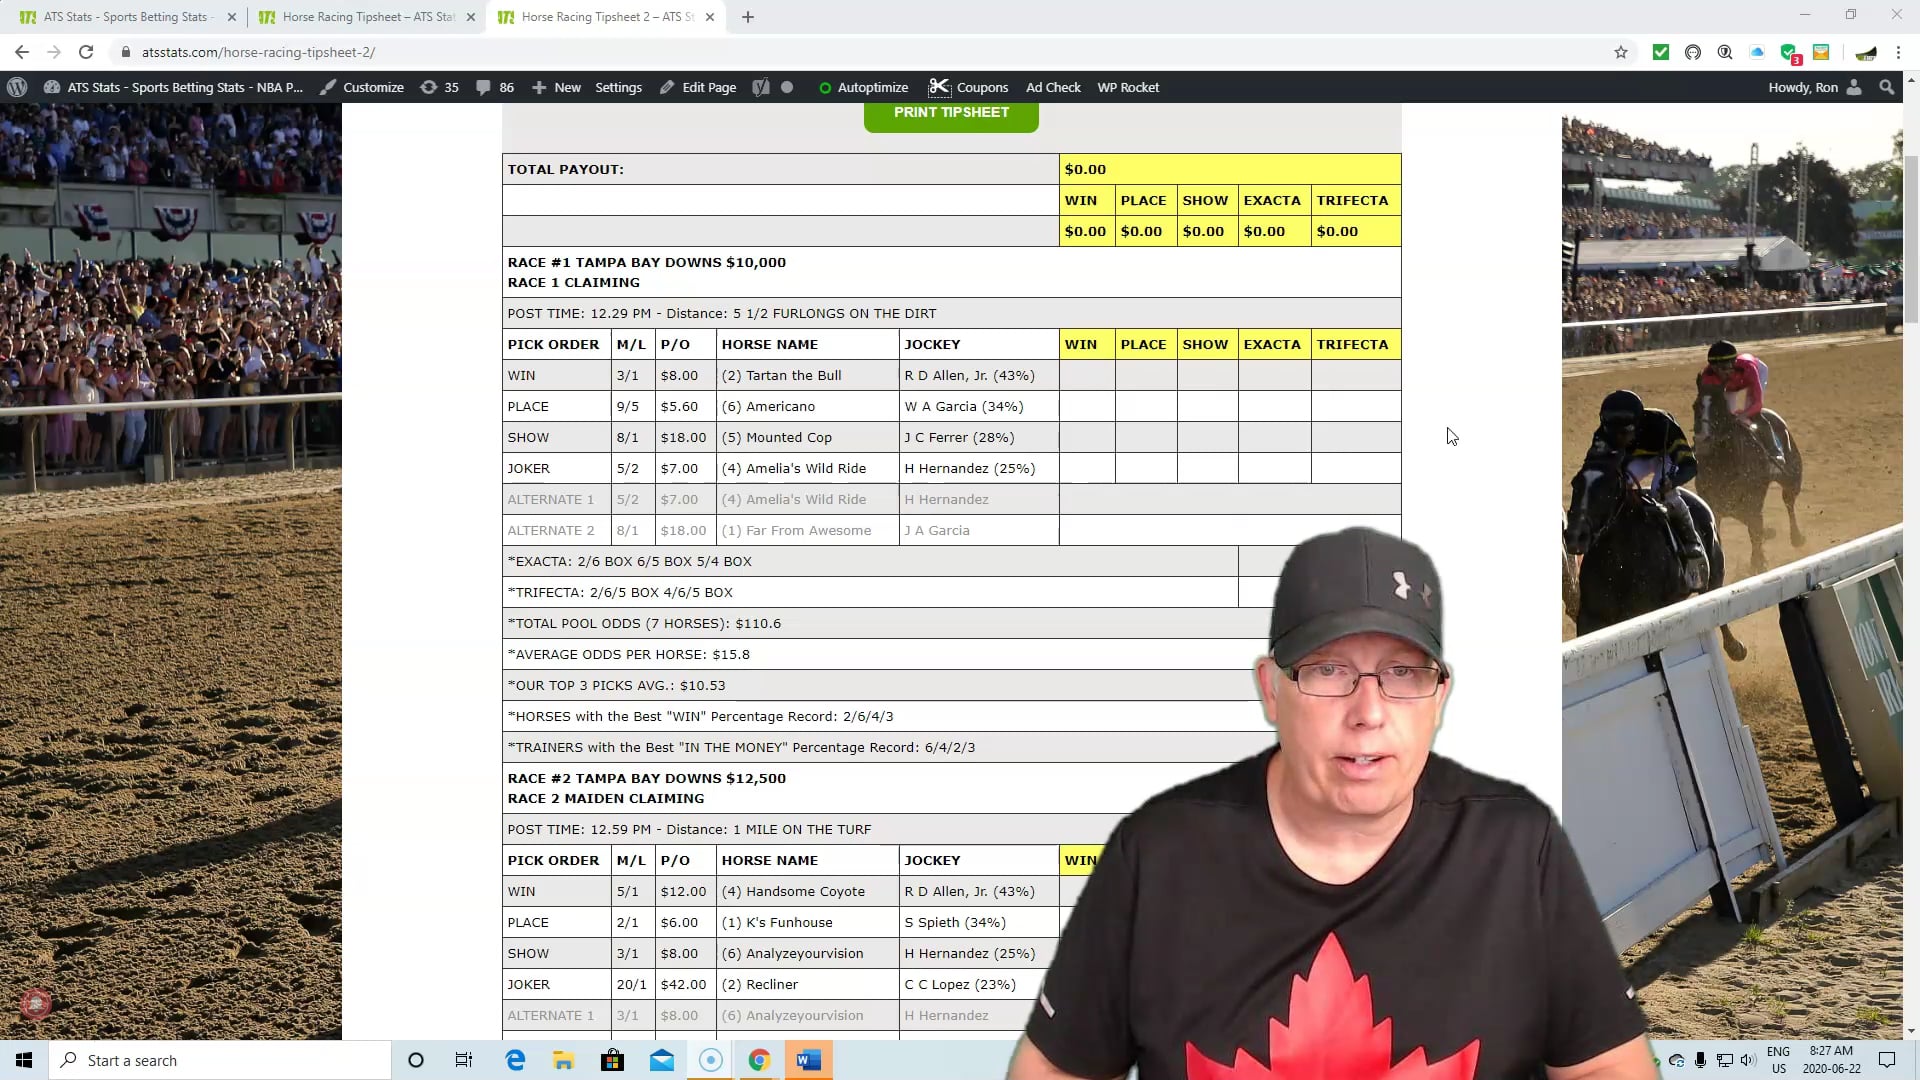Click the address bar URL
The image size is (1920, 1080).
coord(258,52)
